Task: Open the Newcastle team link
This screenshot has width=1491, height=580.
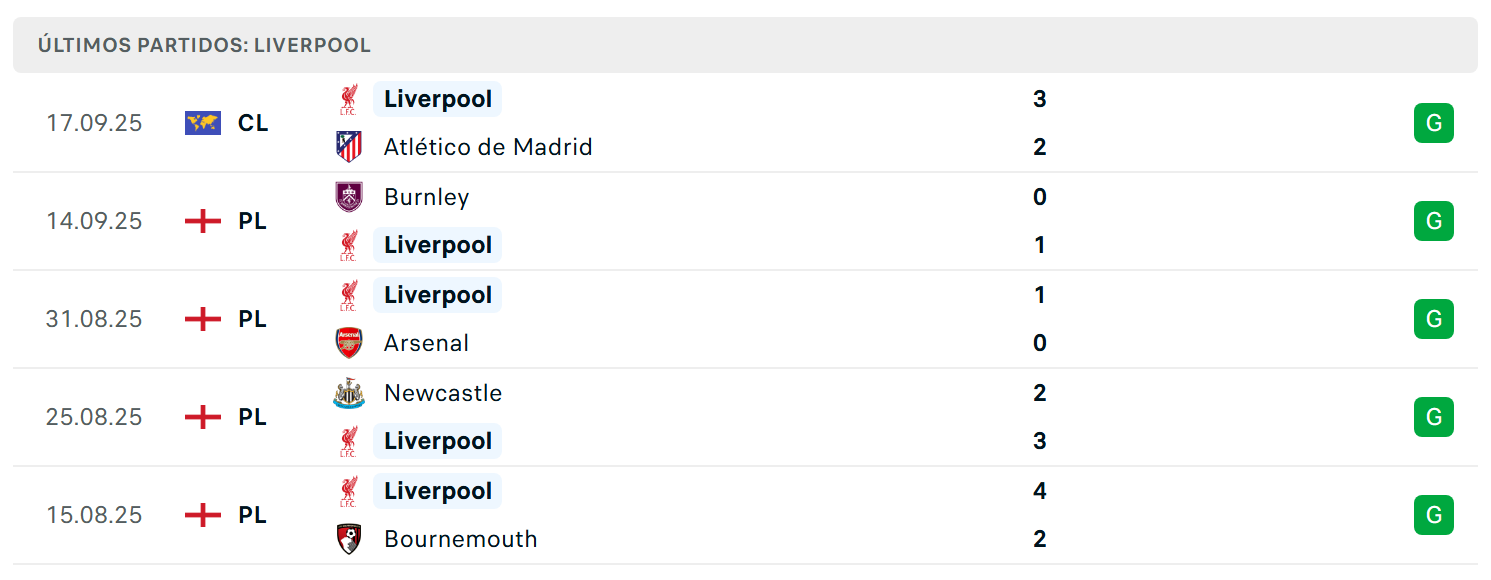Action: pyautogui.click(x=443, y=393)
